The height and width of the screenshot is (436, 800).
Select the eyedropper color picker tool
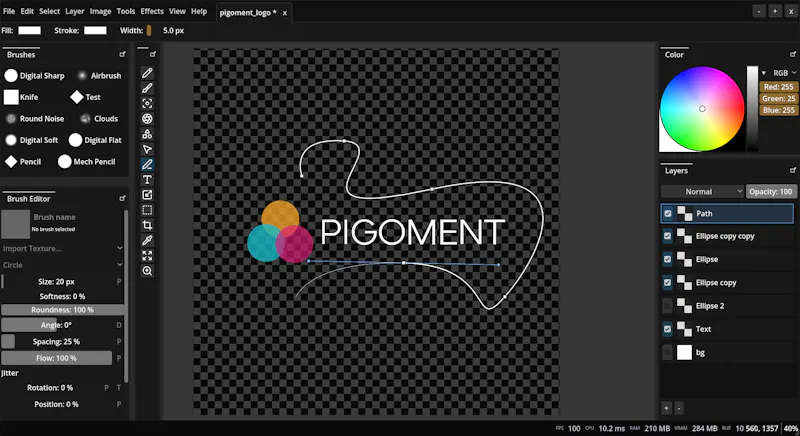[147, 240]
